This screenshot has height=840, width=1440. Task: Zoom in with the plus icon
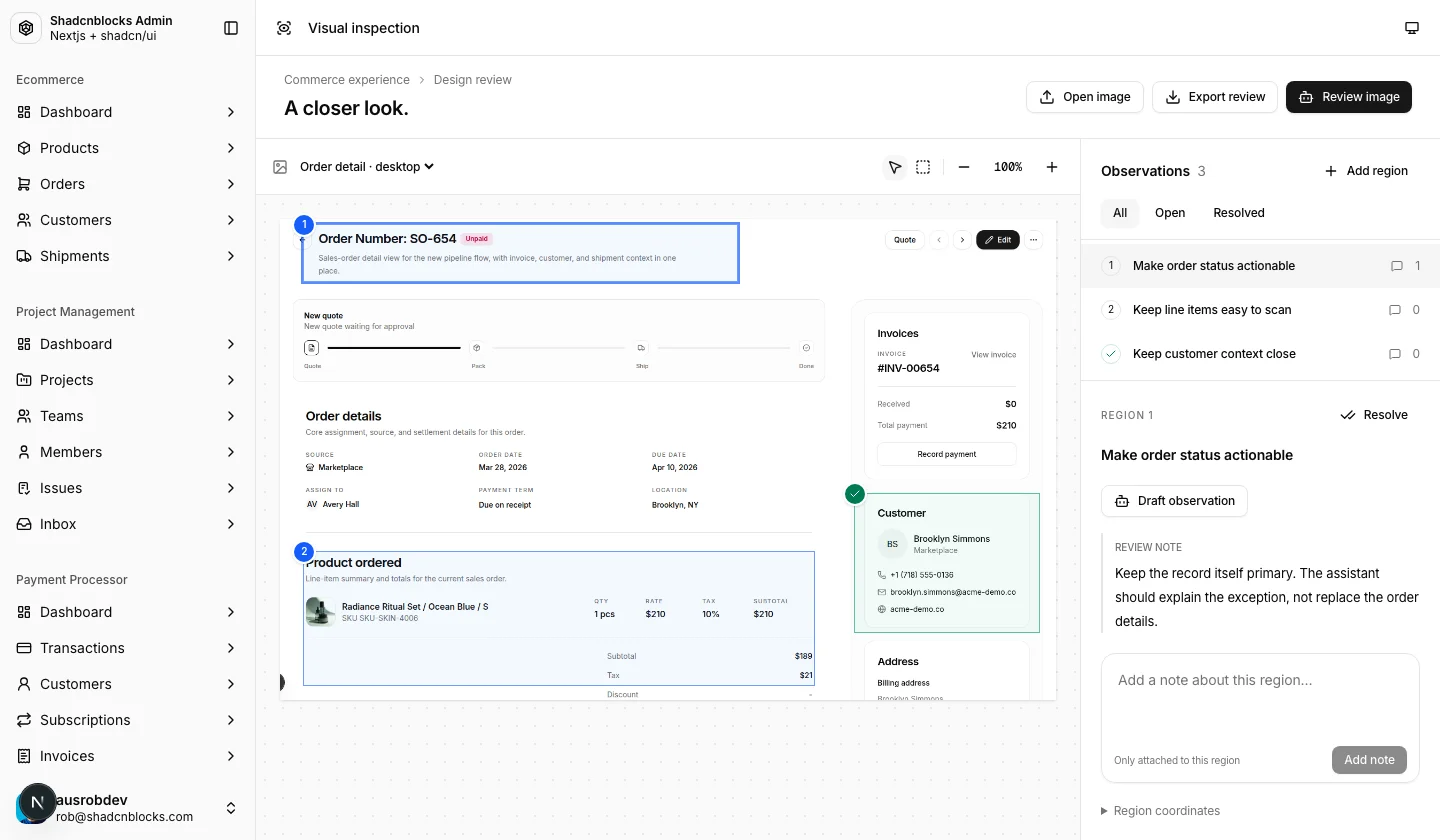[x=1052, y=167]
